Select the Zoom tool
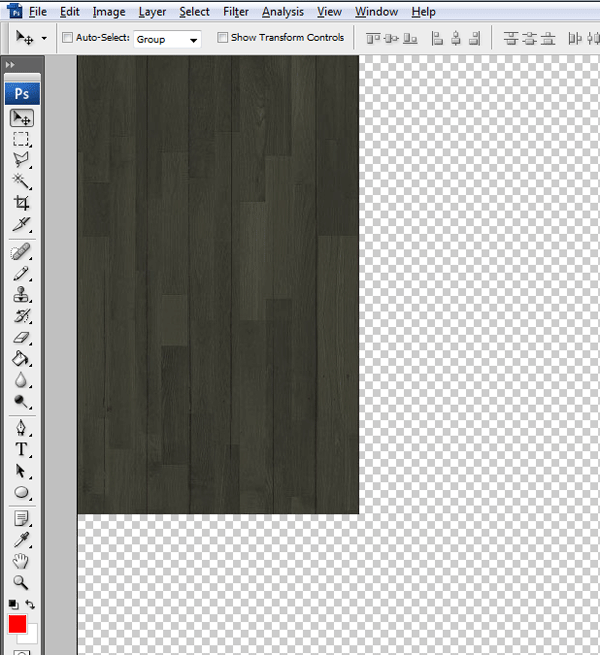 pos(21,583)
